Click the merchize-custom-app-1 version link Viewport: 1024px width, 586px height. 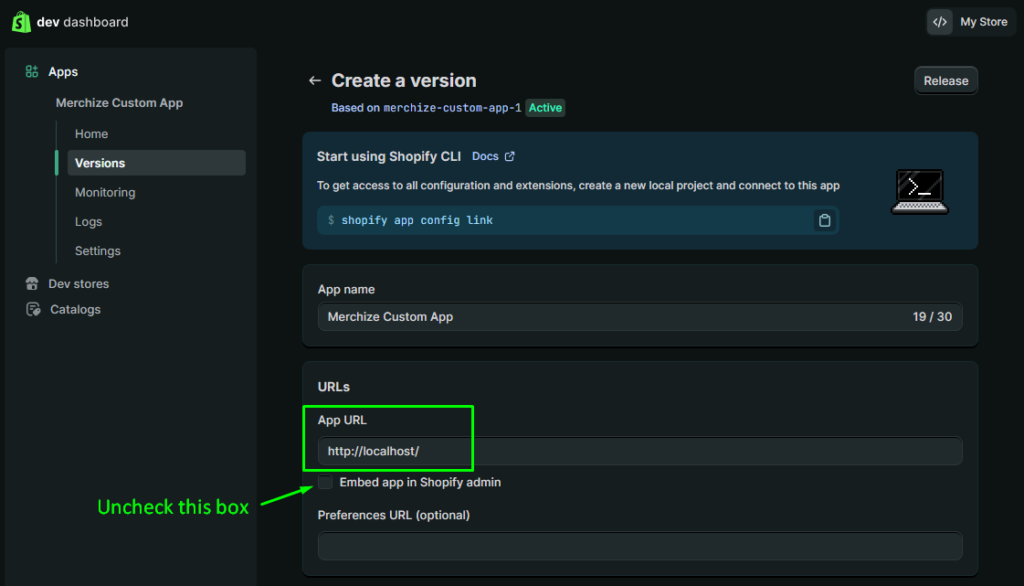coord(452,108)
